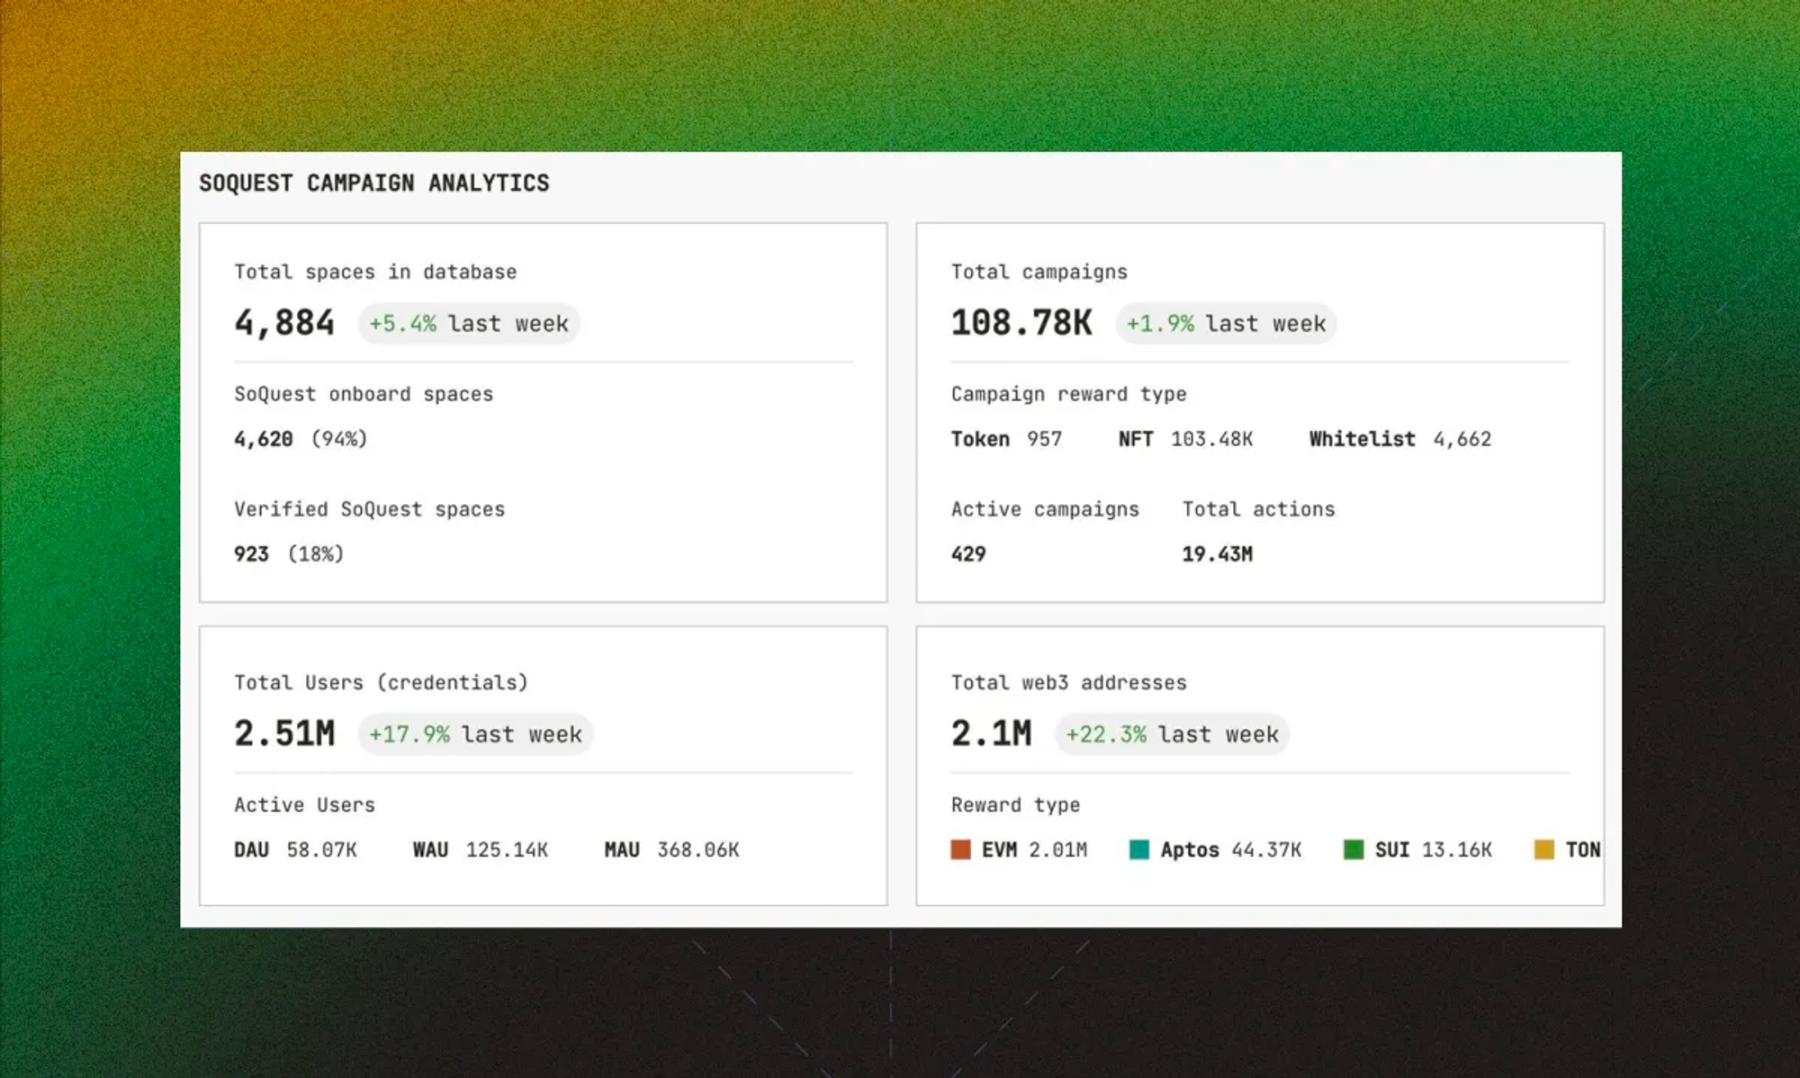1800x1078 pixels.
Task: Click the yellow TON color swatch
Action: point(1544,850)
